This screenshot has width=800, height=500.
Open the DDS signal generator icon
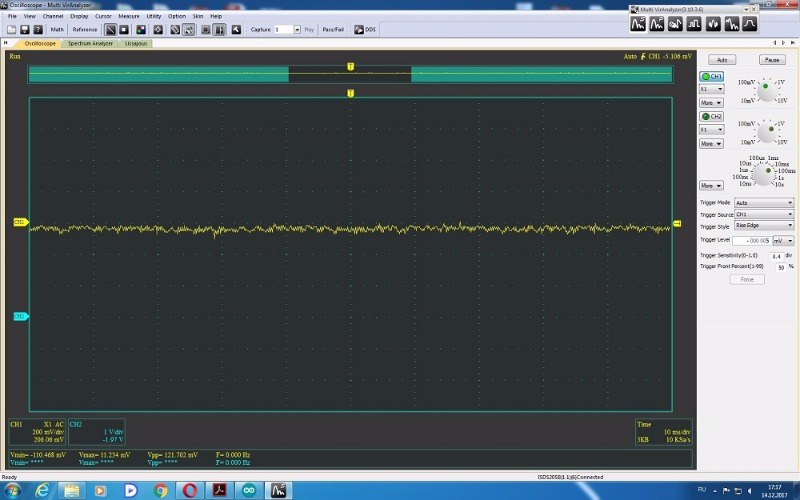(359, 30)
